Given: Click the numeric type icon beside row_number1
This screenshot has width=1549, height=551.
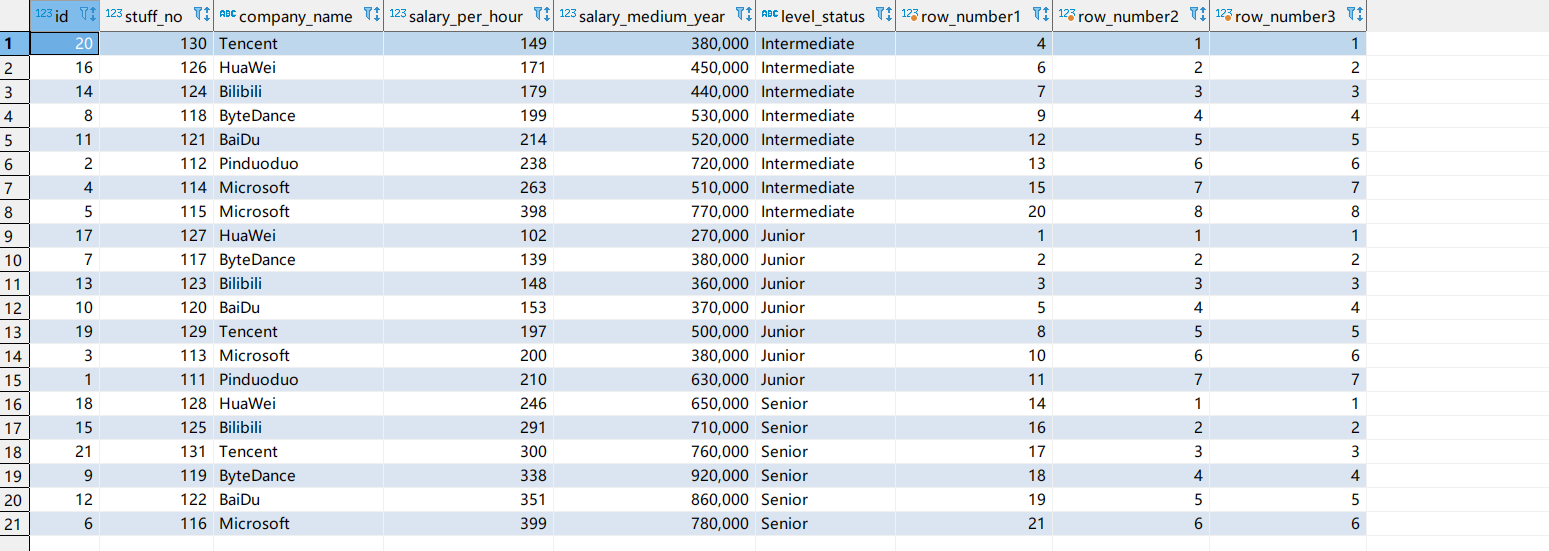Looking at the screenshot, I should coord(910,14).
